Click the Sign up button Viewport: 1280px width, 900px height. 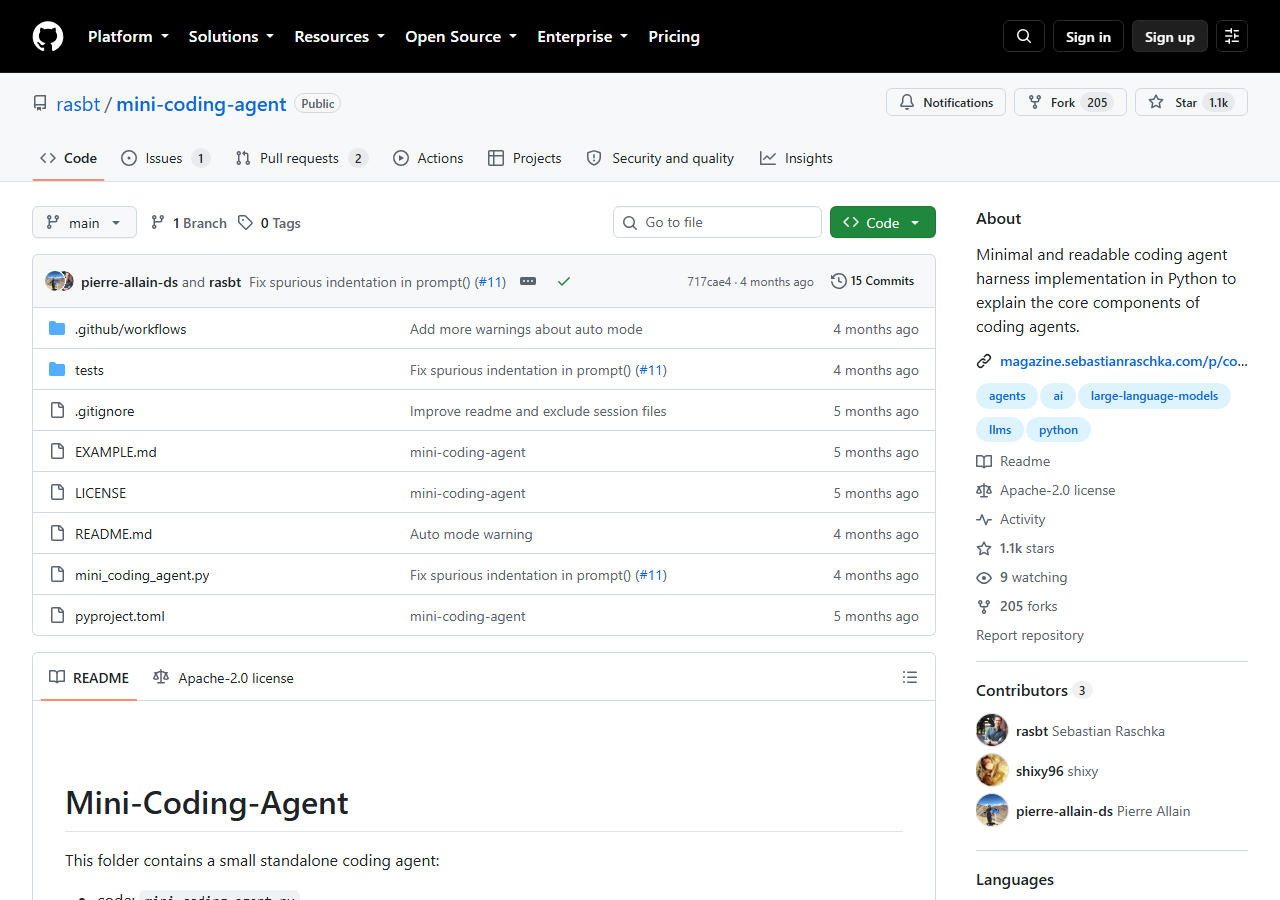click(x=1170, y=37)
